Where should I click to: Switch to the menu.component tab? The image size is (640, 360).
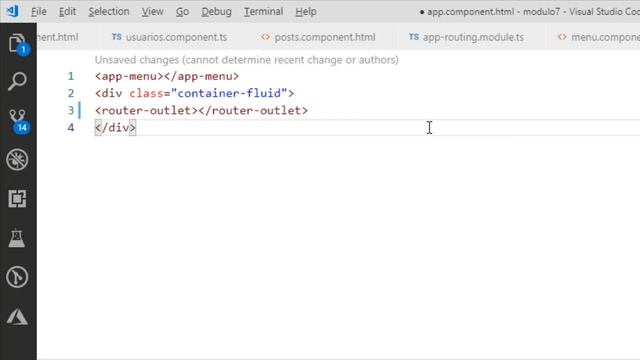click(x=592, y=37)
